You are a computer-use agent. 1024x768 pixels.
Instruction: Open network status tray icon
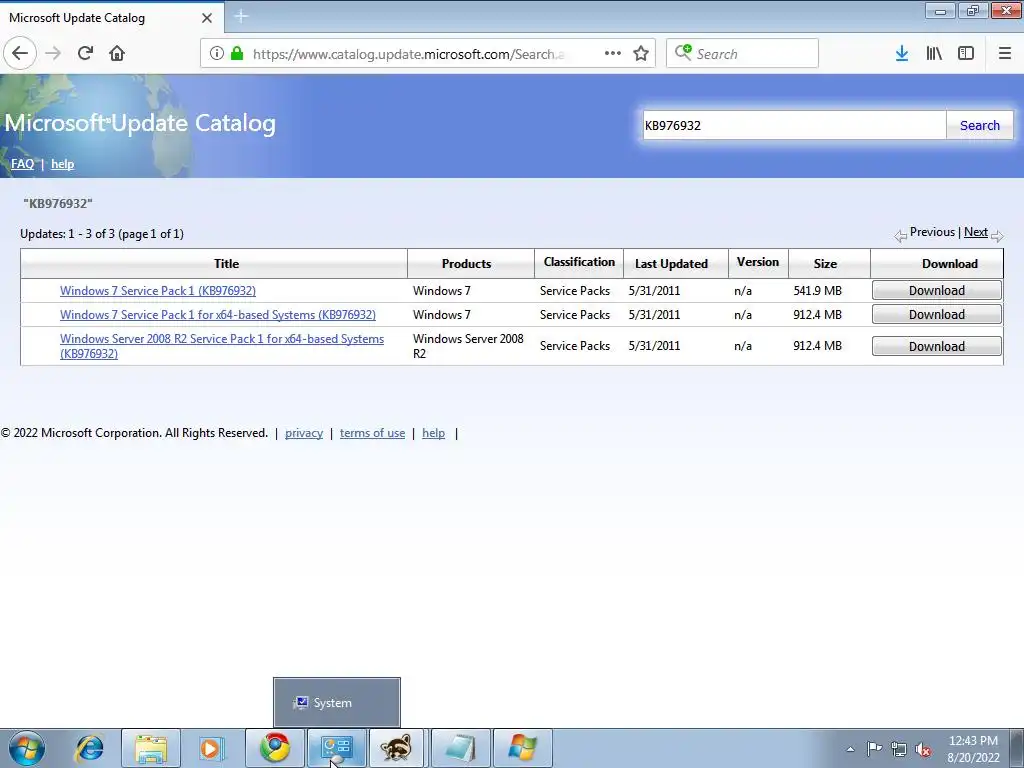pyautogui.click(x=899, y=749)
